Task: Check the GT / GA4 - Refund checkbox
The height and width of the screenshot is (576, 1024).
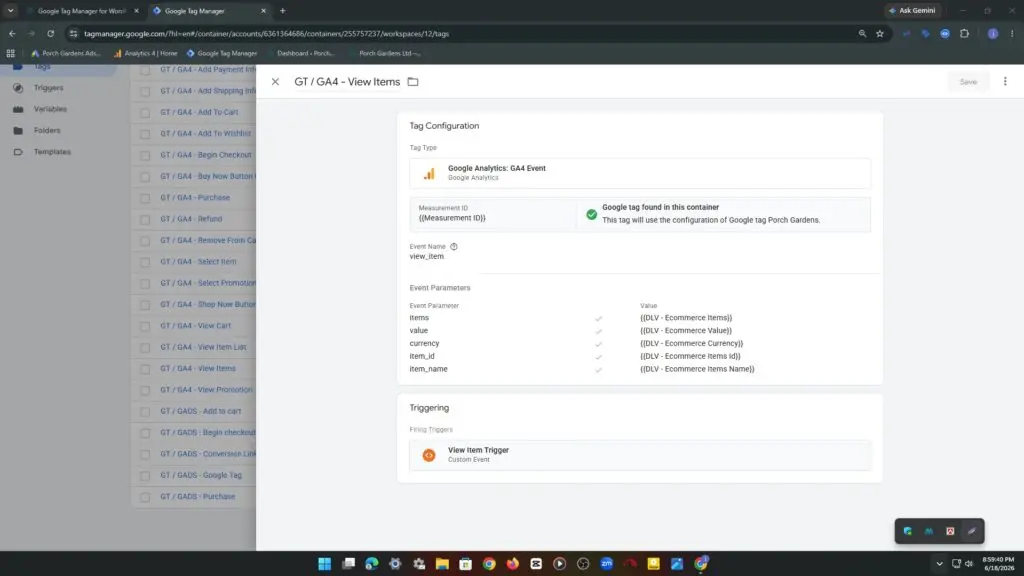Action: click(145, 219)
